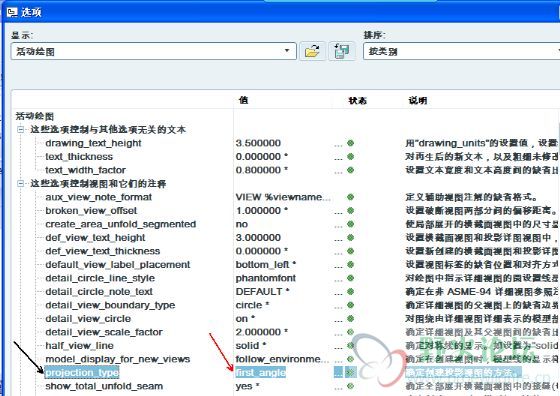Select the detail_circle_line_style option
Viewport: 560px width, 396px height.
click(x=100, y=278)
